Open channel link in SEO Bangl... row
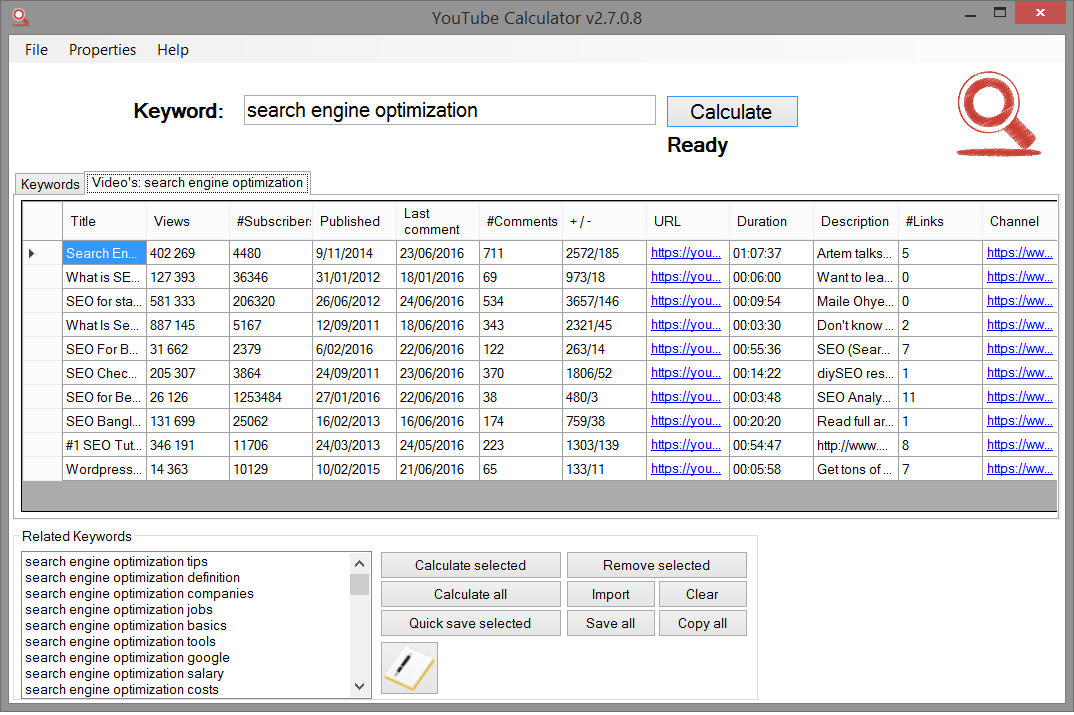 tap(1020, 421)
